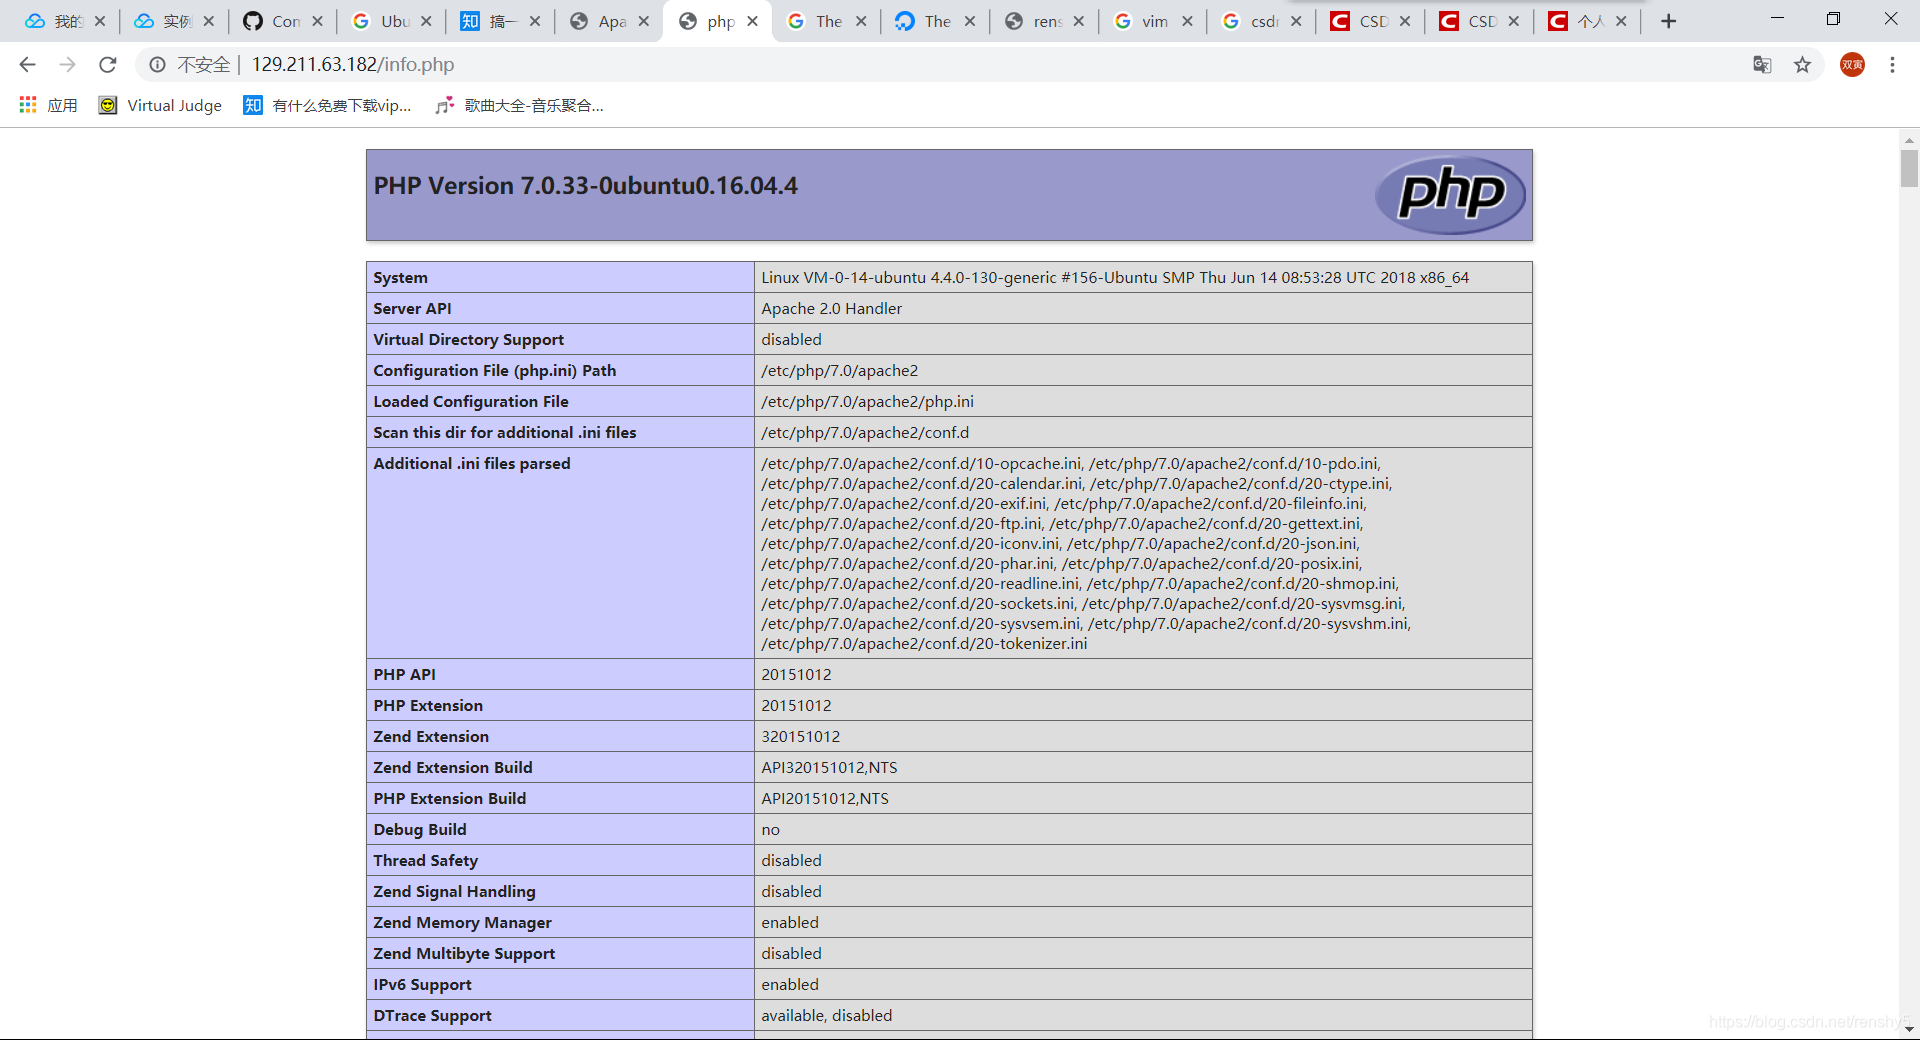
Task: Select the /etc/php/7.0/apache2/conf.d value
Action: click(x=865, y=433)
